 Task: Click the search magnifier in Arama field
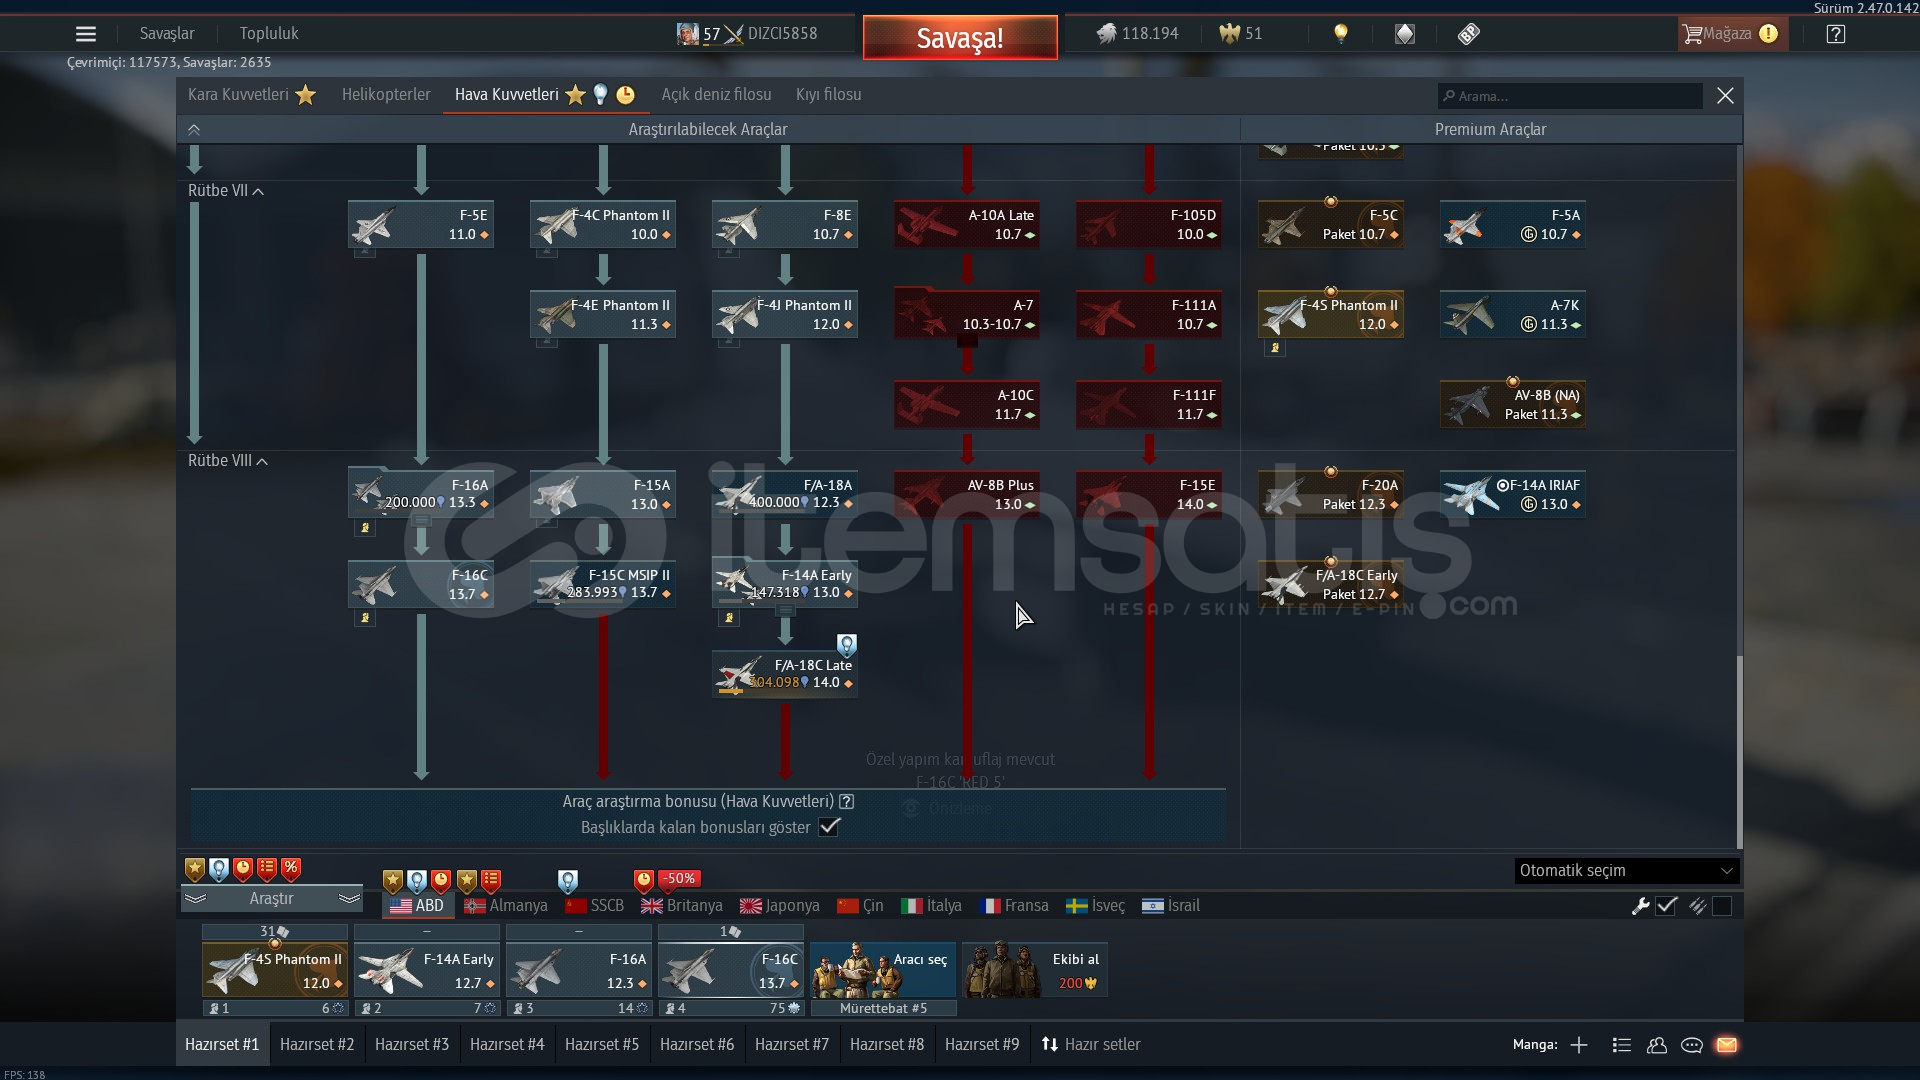(x=1449, y=96)
